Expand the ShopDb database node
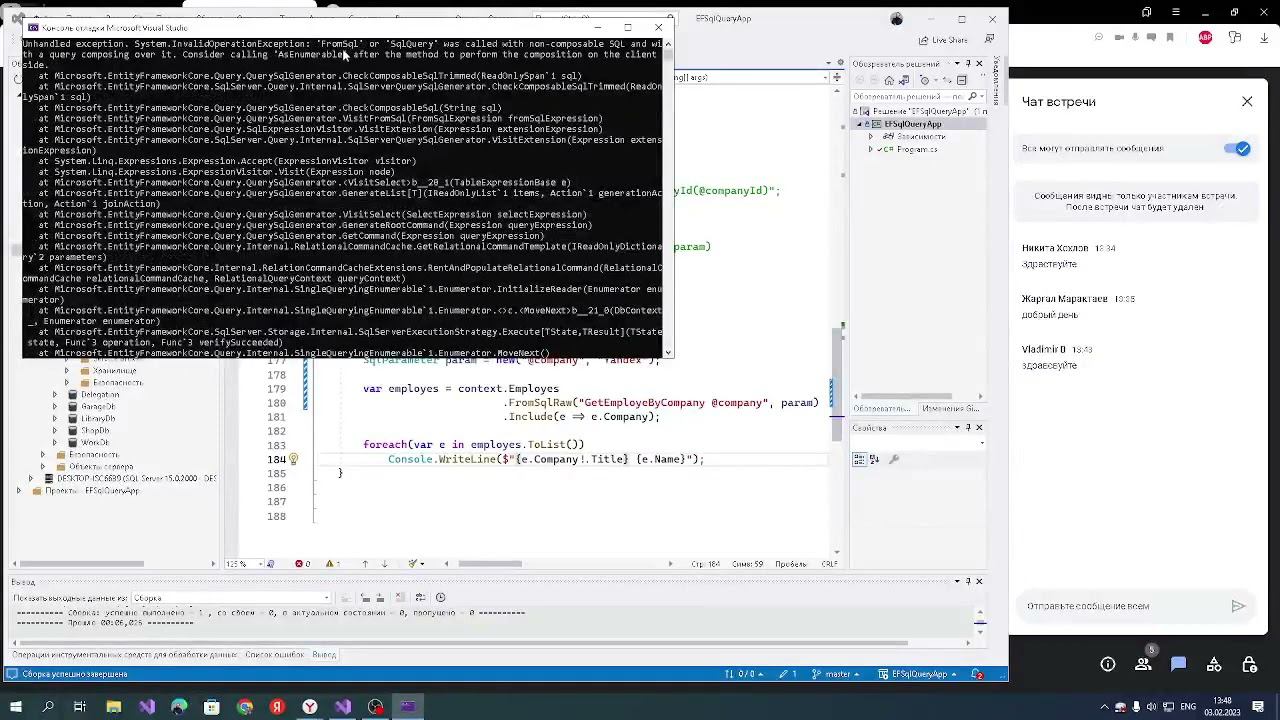The image size is (1280, 720). (55, 431)
